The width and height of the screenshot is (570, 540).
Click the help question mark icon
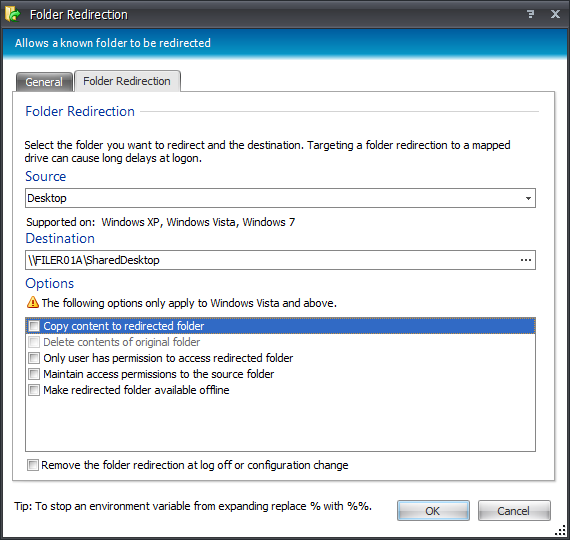click(x=530, y=14)
